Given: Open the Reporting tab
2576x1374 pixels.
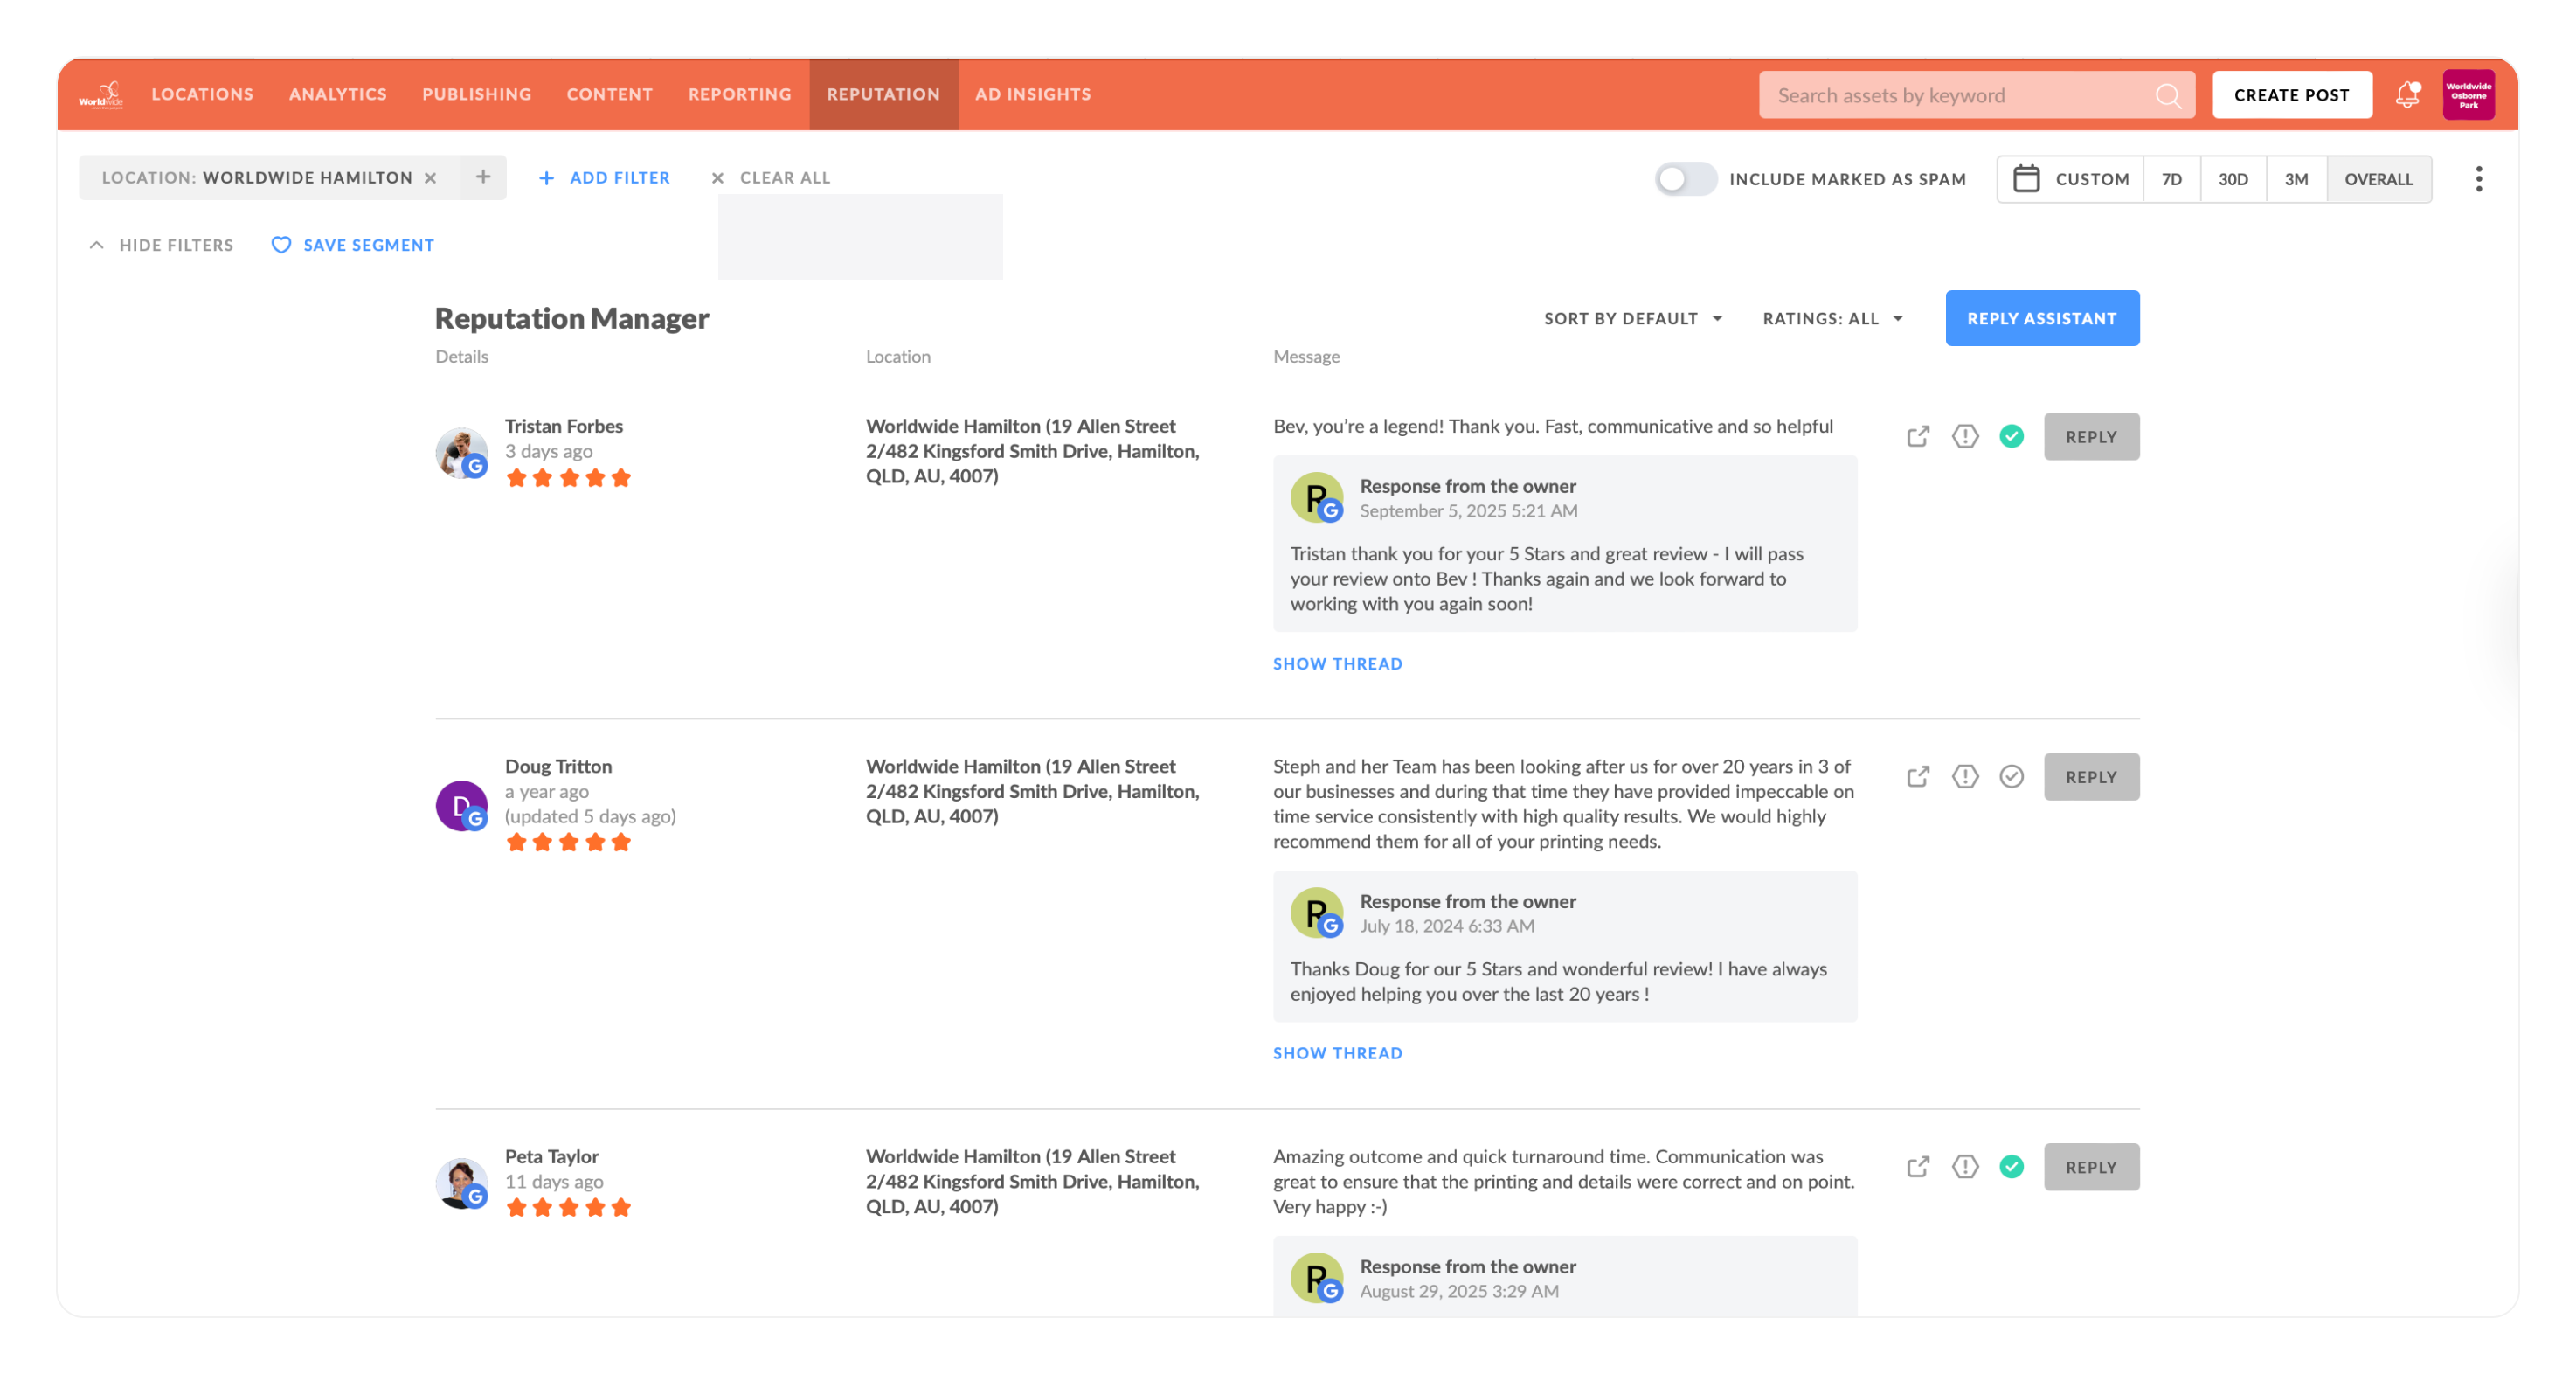Looking at the screenshot, I should (x=739, y=95).
